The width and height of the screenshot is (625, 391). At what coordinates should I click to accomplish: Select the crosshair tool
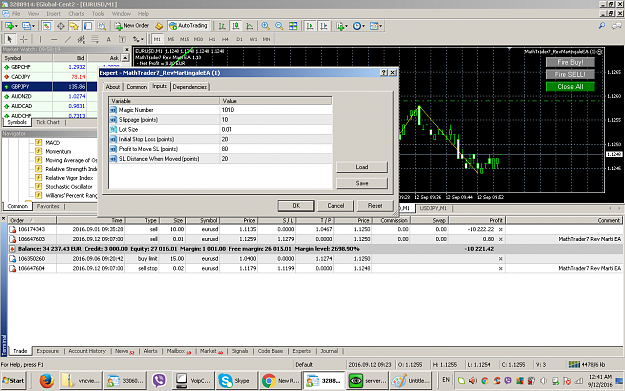(x=24, y=39)
